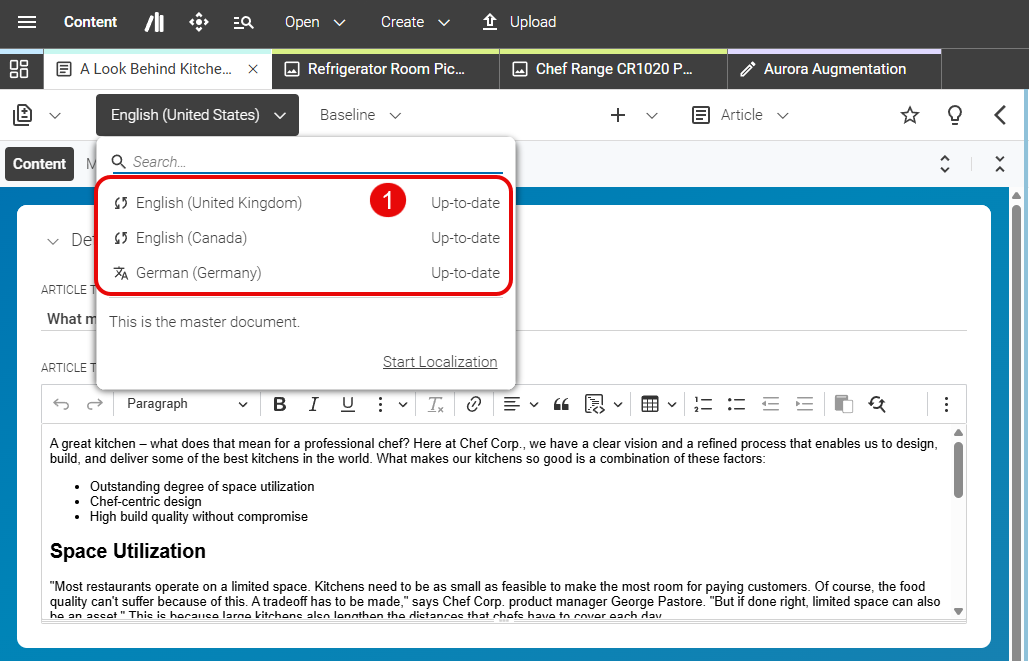
Task: Open the dashboard grid icon
Action: pos(19,69)
